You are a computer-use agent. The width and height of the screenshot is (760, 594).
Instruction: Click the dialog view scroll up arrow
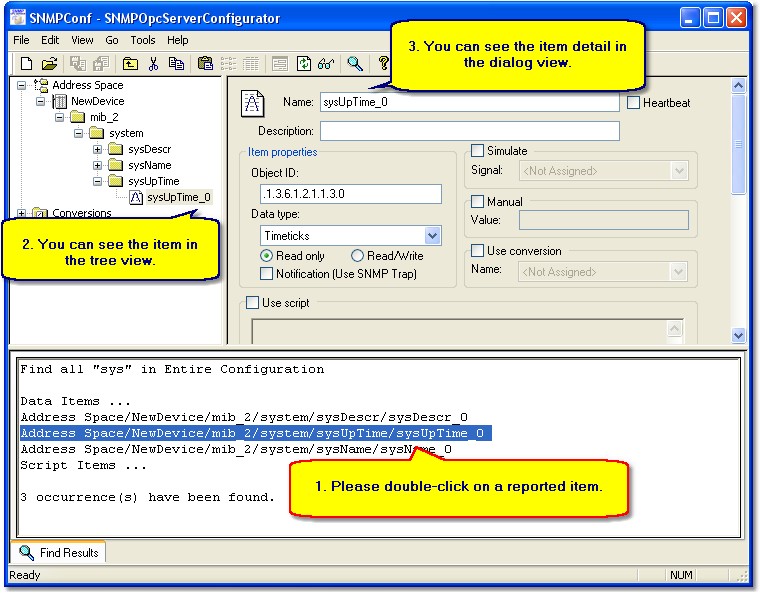click(738, 86)
